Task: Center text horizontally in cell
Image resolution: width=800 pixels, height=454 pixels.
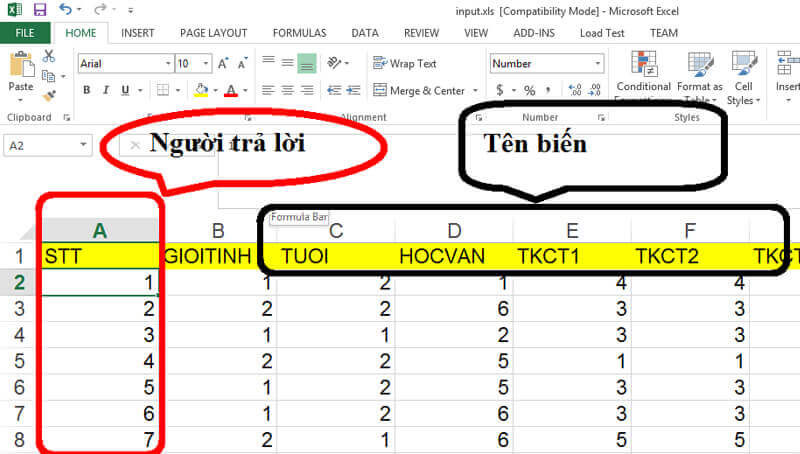Action: [x=288, y=90]
